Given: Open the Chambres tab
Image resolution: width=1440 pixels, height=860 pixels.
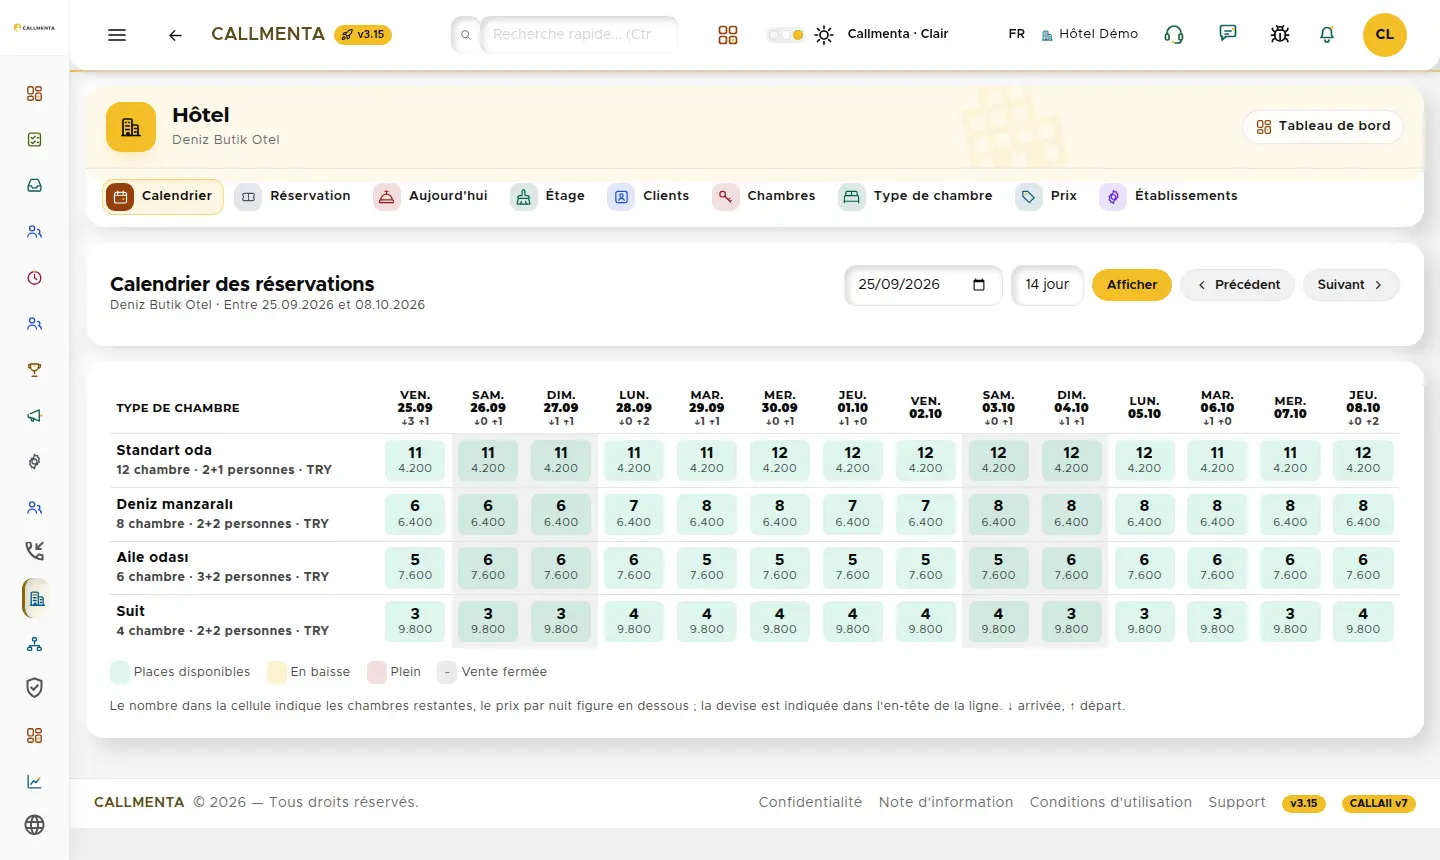Looking at the screenshot, I should [764, 196].
